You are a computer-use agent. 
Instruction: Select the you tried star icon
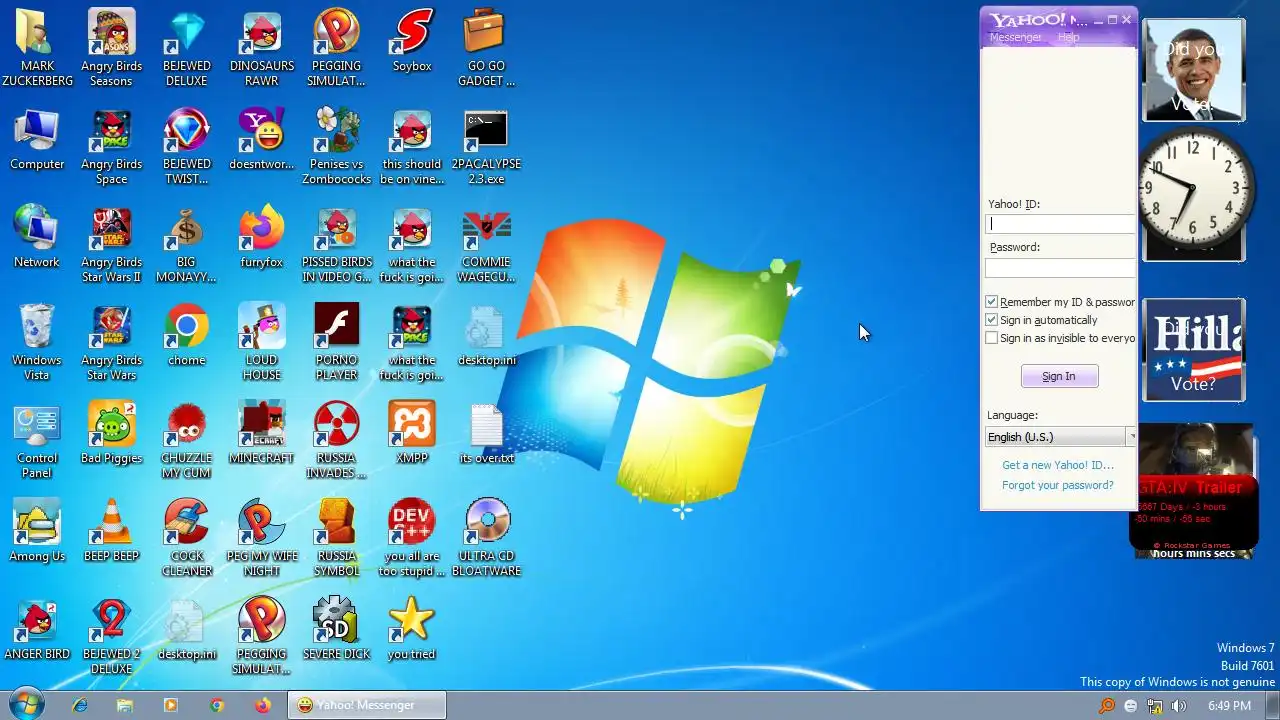(x=412, y=630)
